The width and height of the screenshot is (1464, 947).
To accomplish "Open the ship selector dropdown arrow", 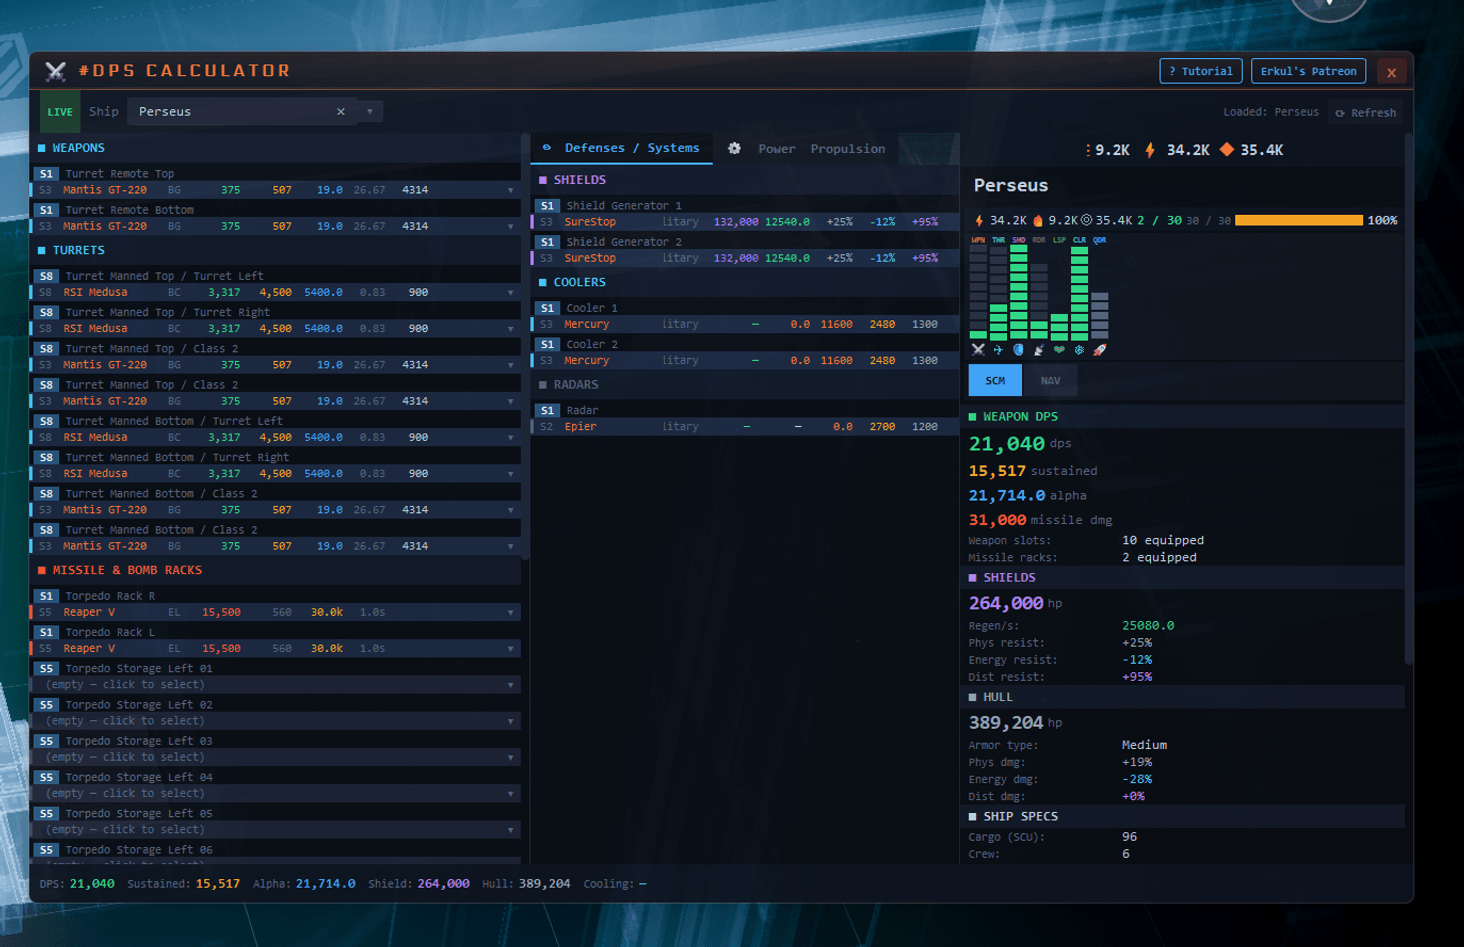I will (370, 112).
